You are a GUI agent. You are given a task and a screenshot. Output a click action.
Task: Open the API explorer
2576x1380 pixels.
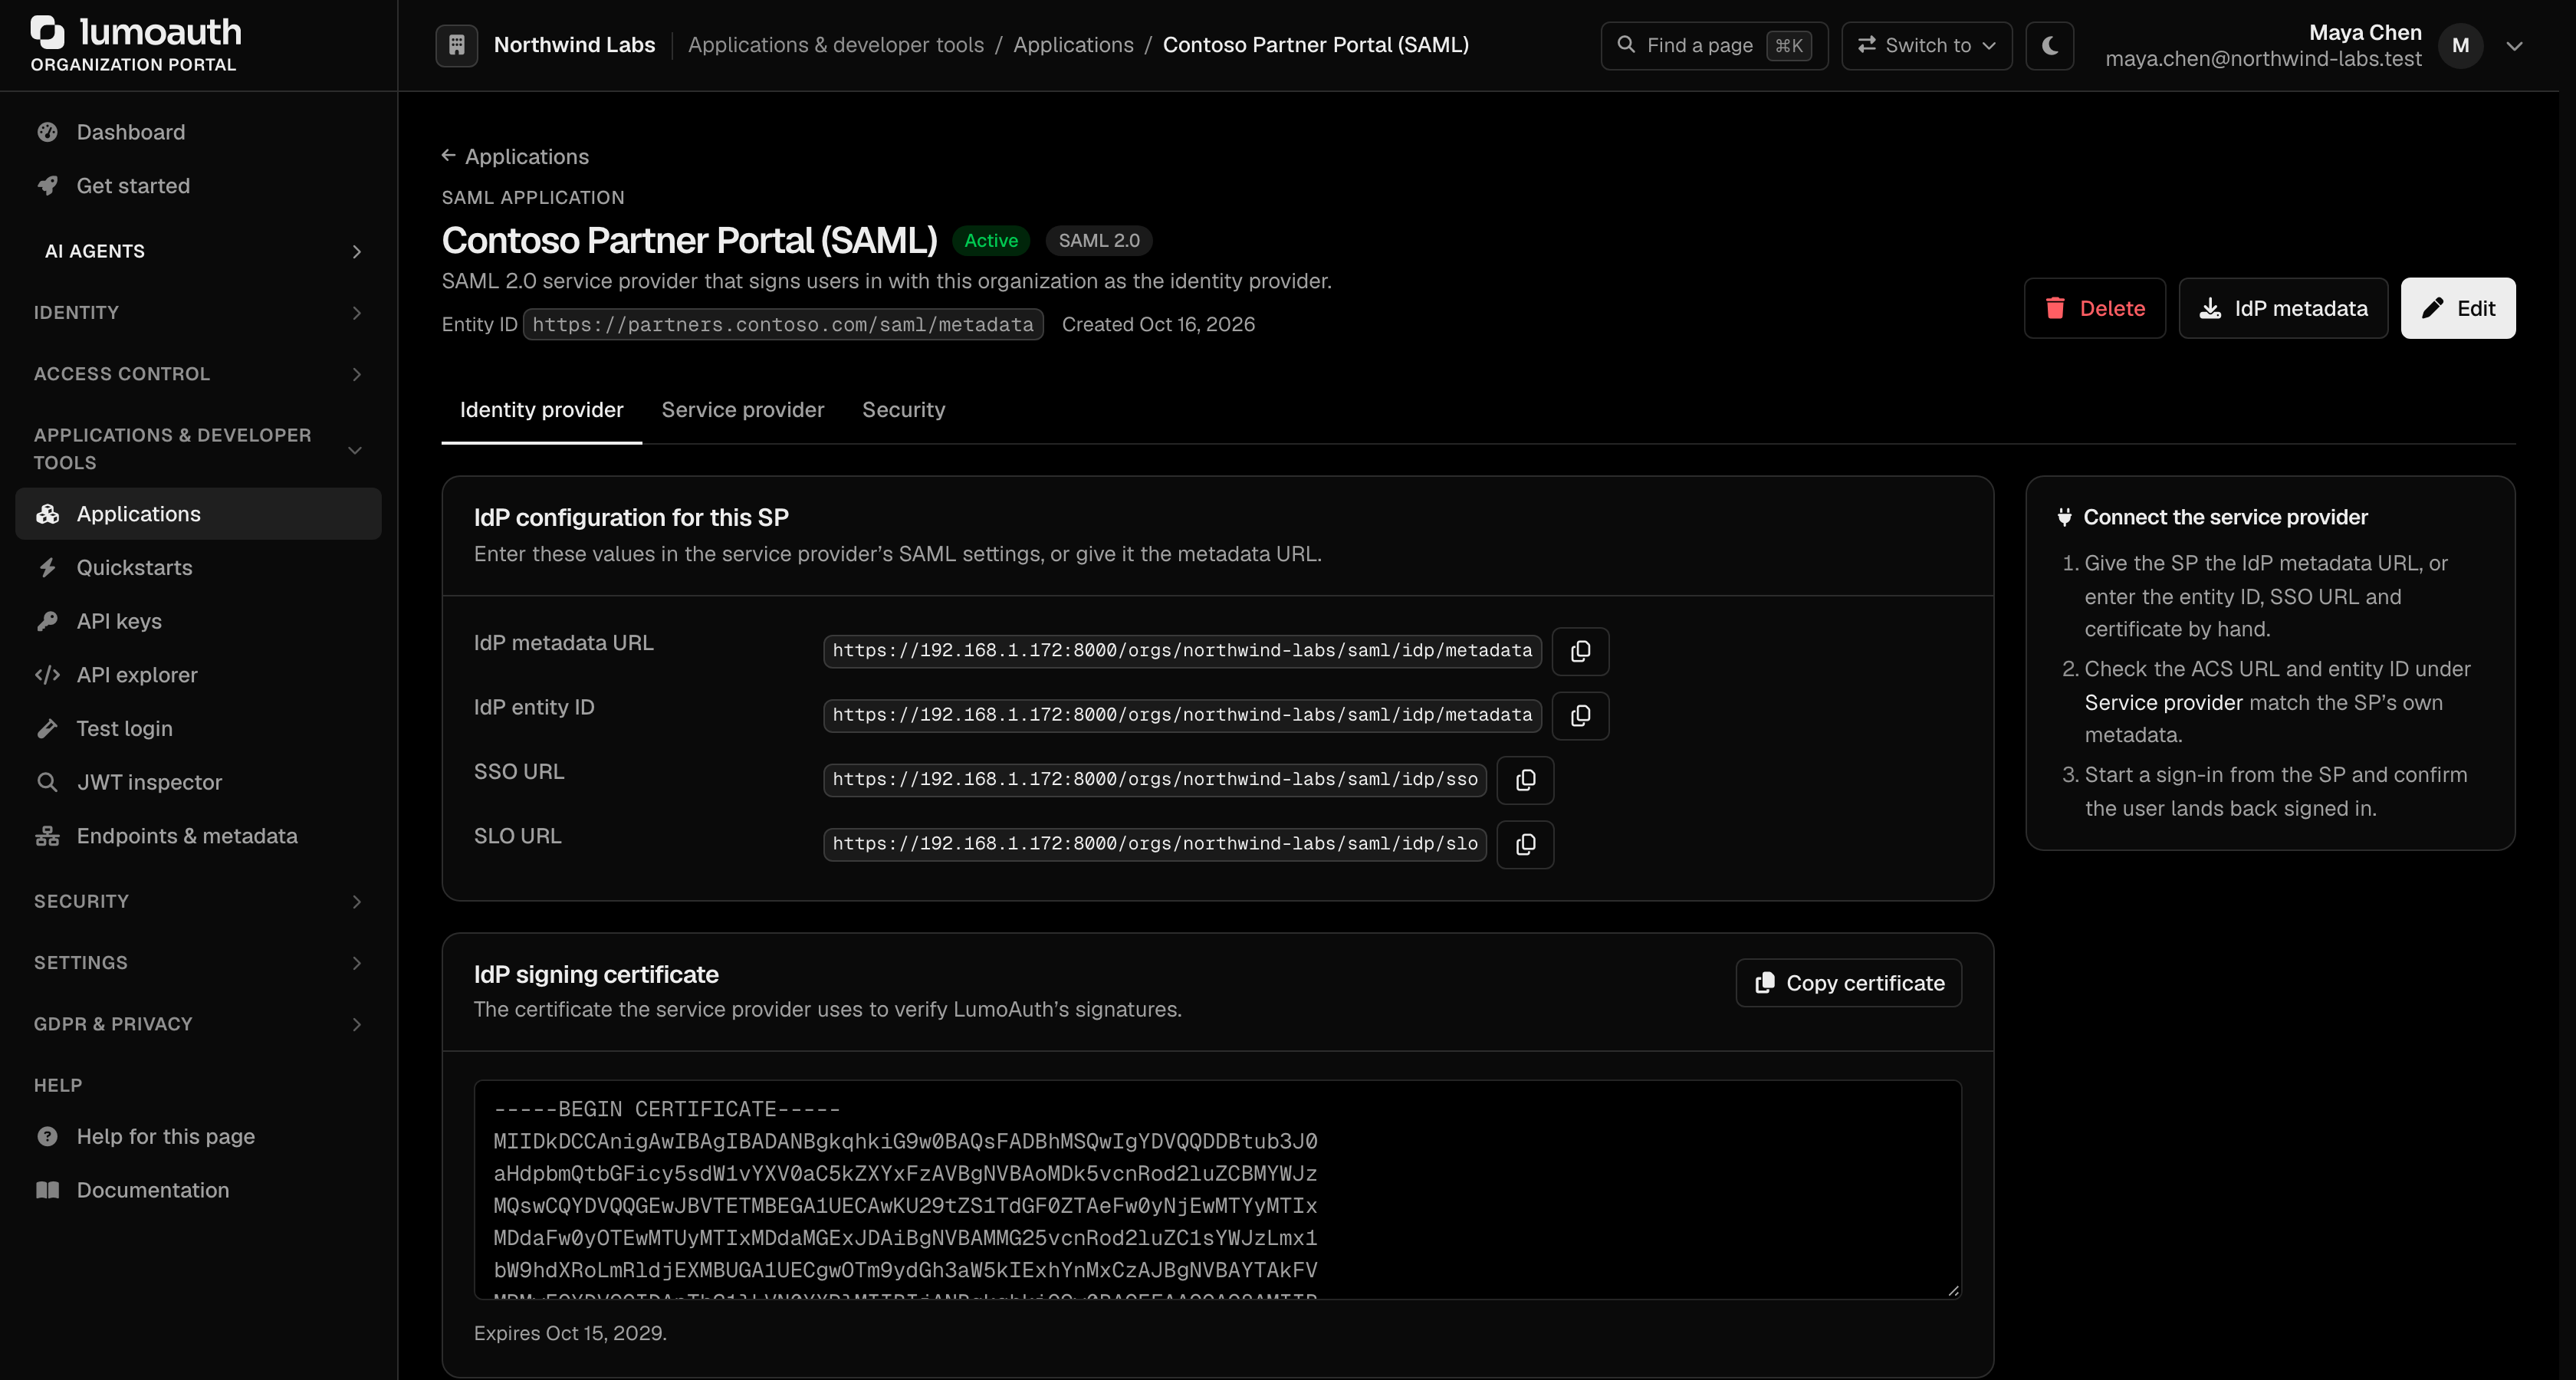[198, 675]
